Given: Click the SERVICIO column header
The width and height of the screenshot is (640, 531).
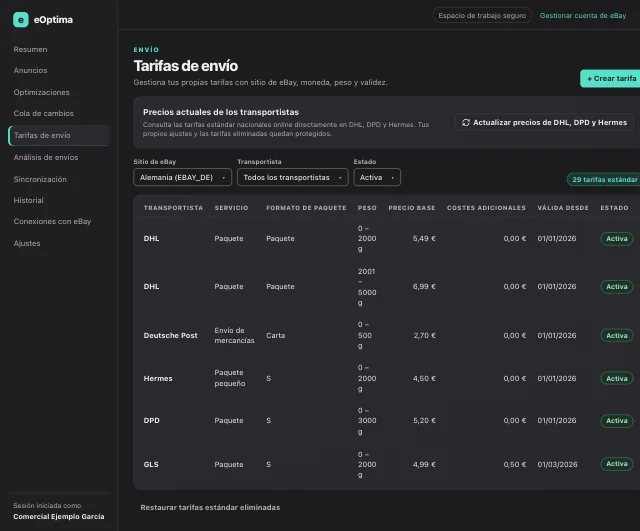Looking at the screenshot, I should (231, 208).
